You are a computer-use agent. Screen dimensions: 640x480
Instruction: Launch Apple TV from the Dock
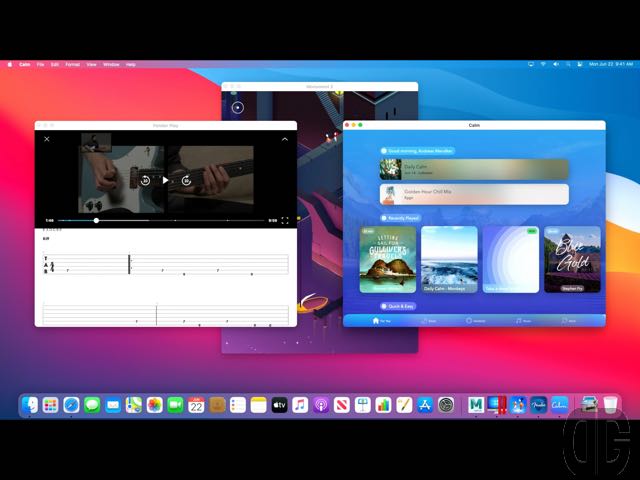coord(280,405)
